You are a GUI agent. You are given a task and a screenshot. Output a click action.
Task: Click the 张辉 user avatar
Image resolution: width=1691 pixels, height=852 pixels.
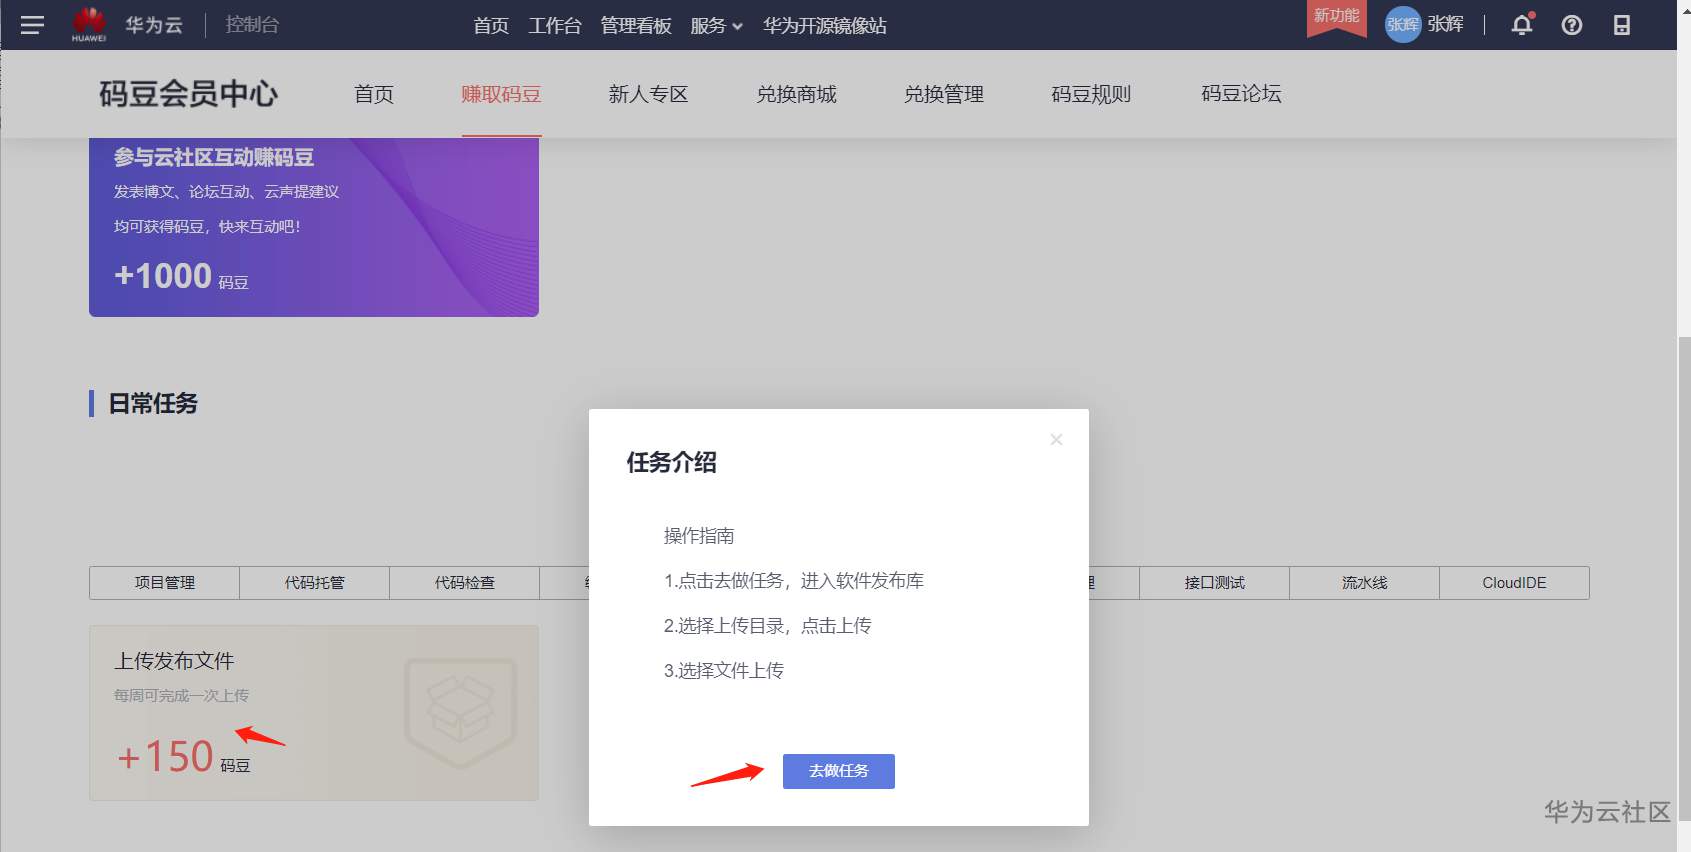coord(1403,25)
